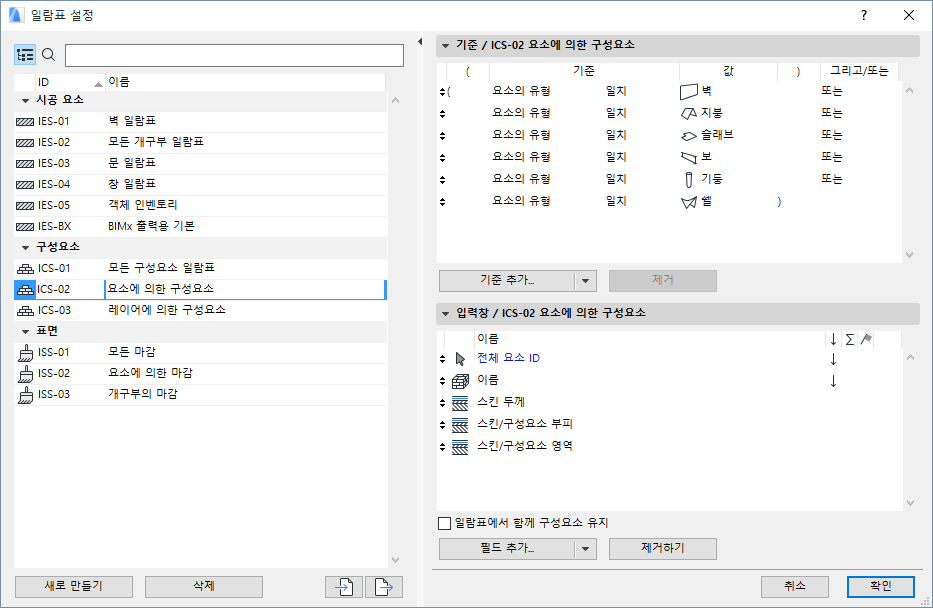Click the search magnifier icon

pyautogui.click(x=49, y=55)
